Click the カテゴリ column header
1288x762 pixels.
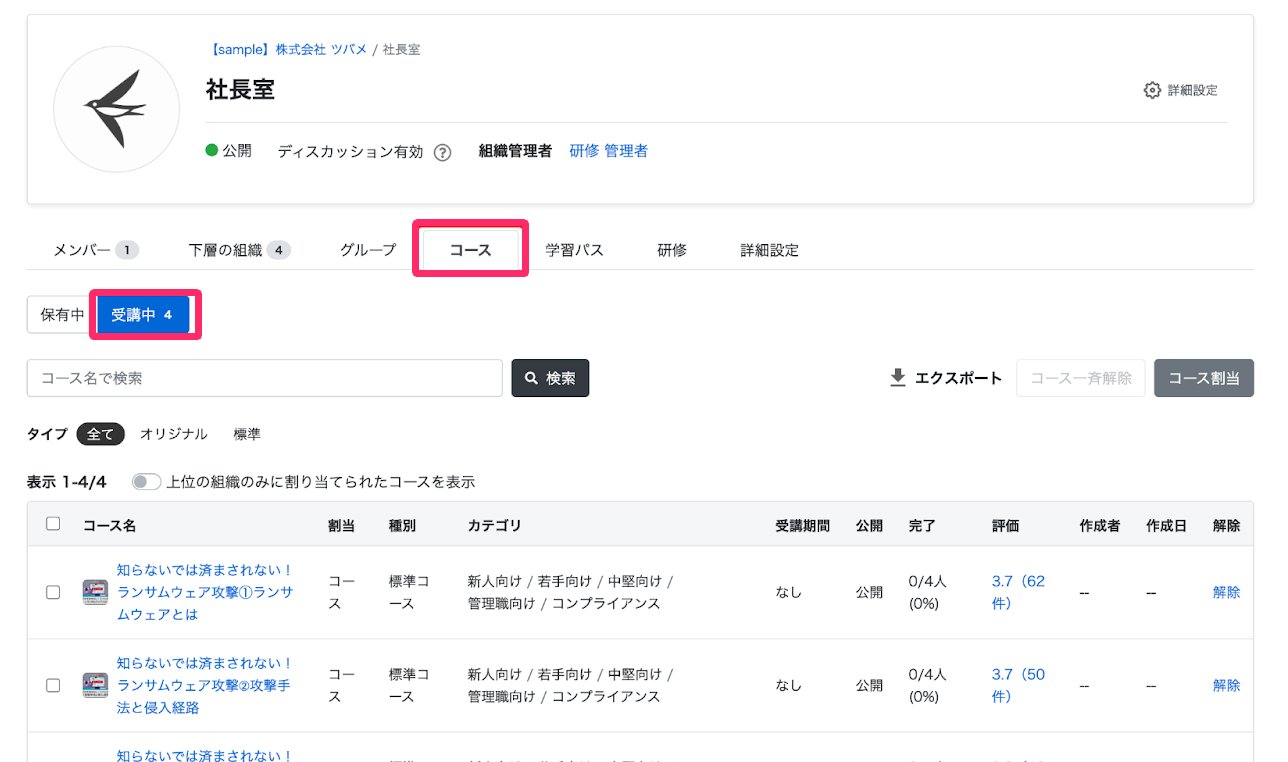click(x=494, y=525)
